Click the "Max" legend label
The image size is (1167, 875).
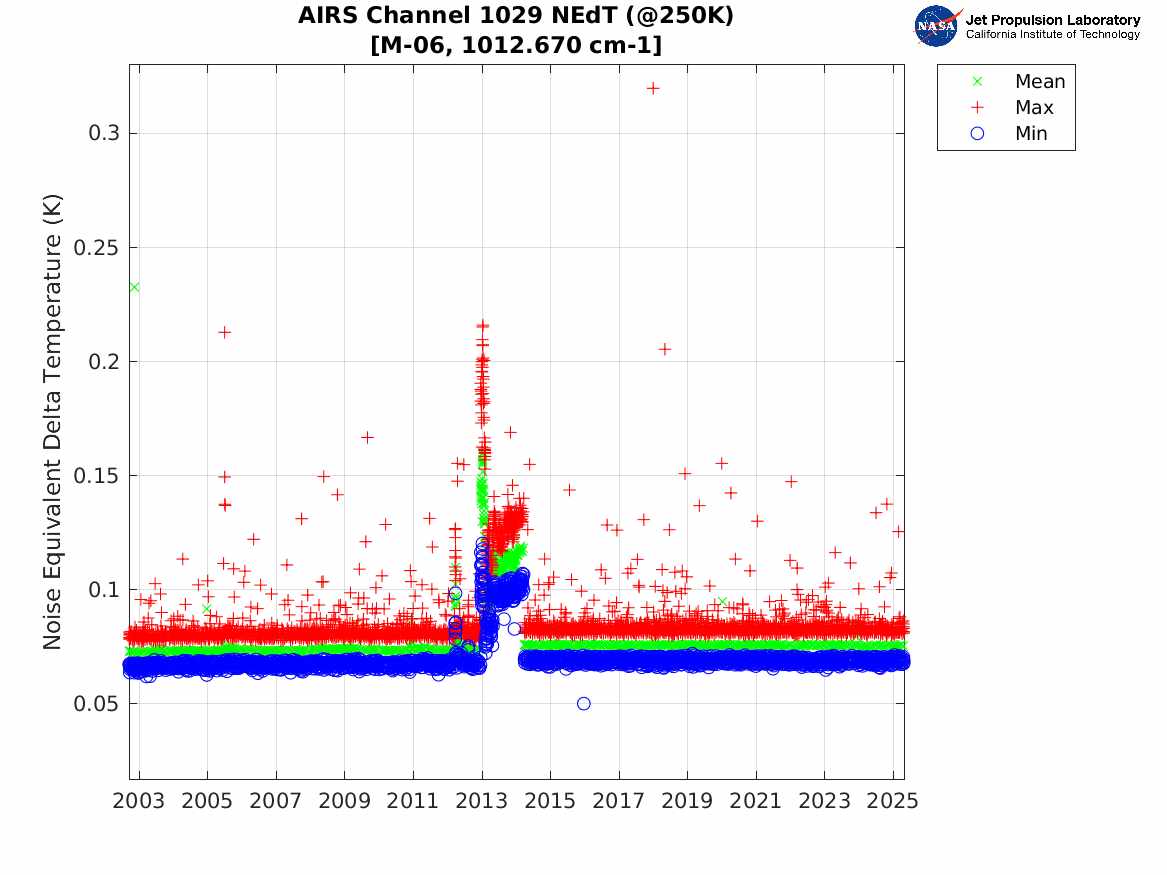[x=1034, y=107]
